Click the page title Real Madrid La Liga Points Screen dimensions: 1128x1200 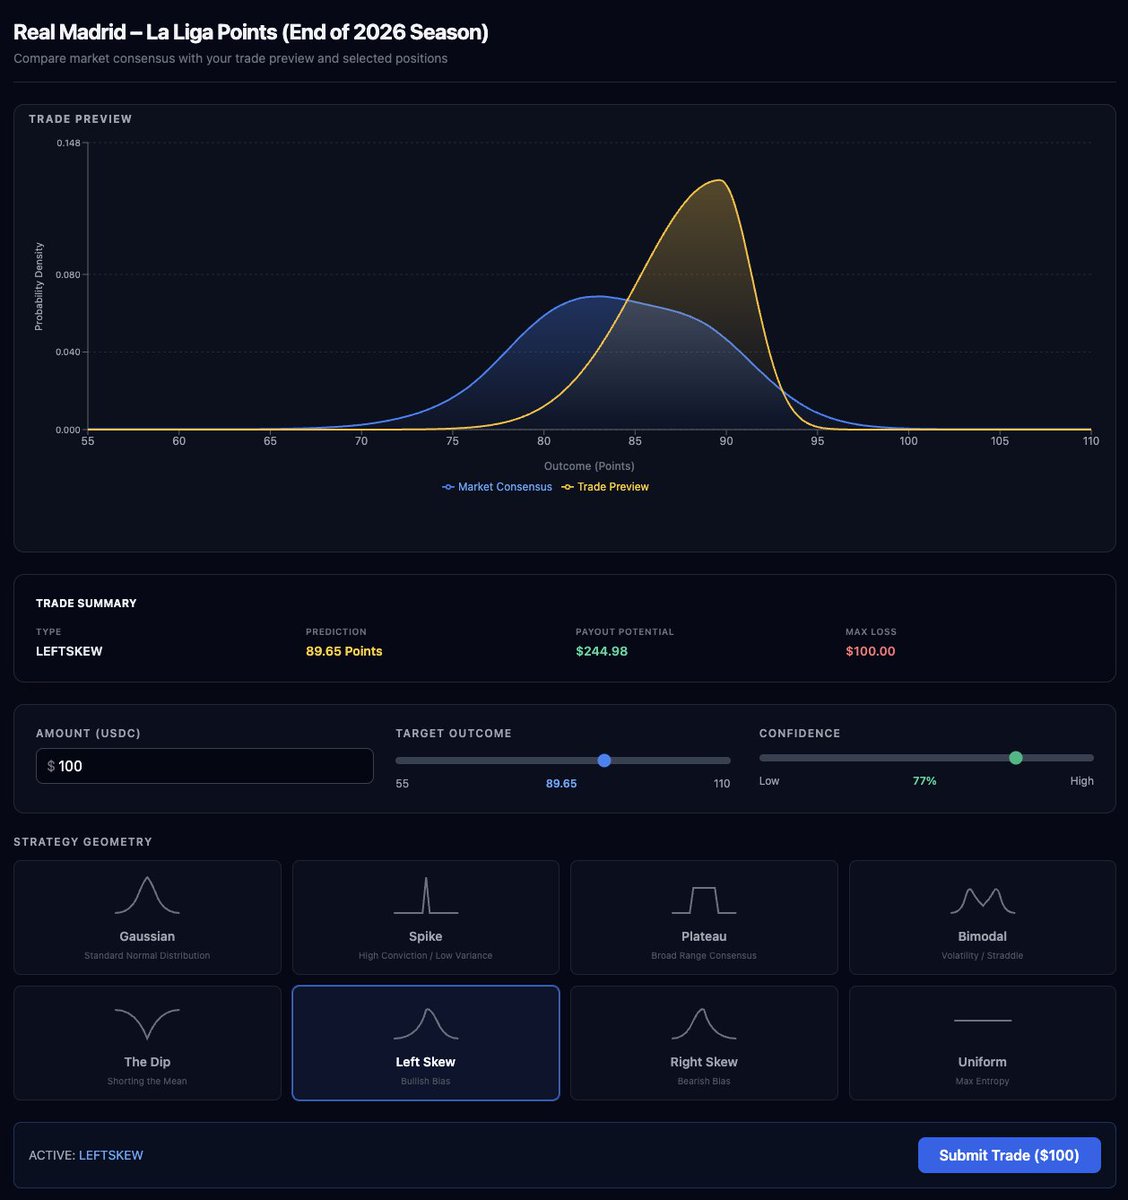click(x=251, y=32)
